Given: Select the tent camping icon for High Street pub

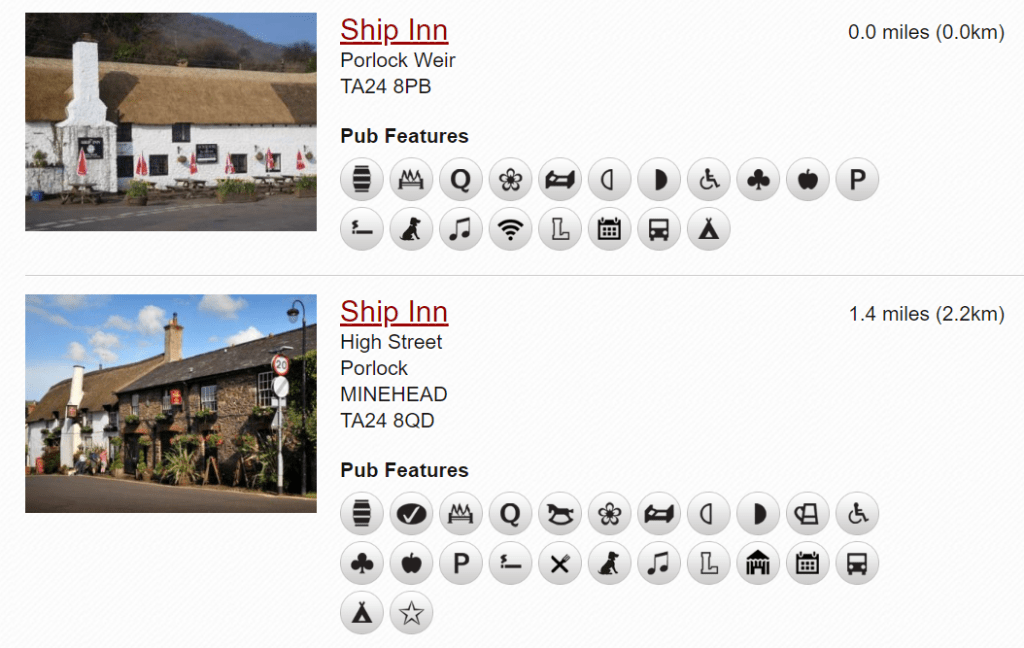Looking at the screenshot, I should click(x=362, y=613).
